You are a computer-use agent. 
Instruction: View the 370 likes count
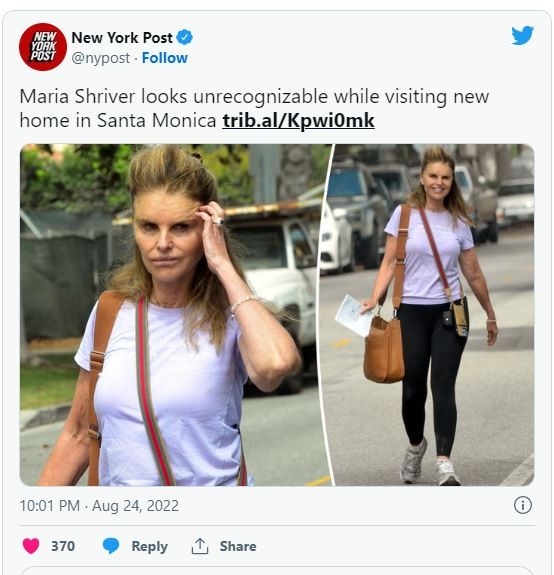click(63, 546)
